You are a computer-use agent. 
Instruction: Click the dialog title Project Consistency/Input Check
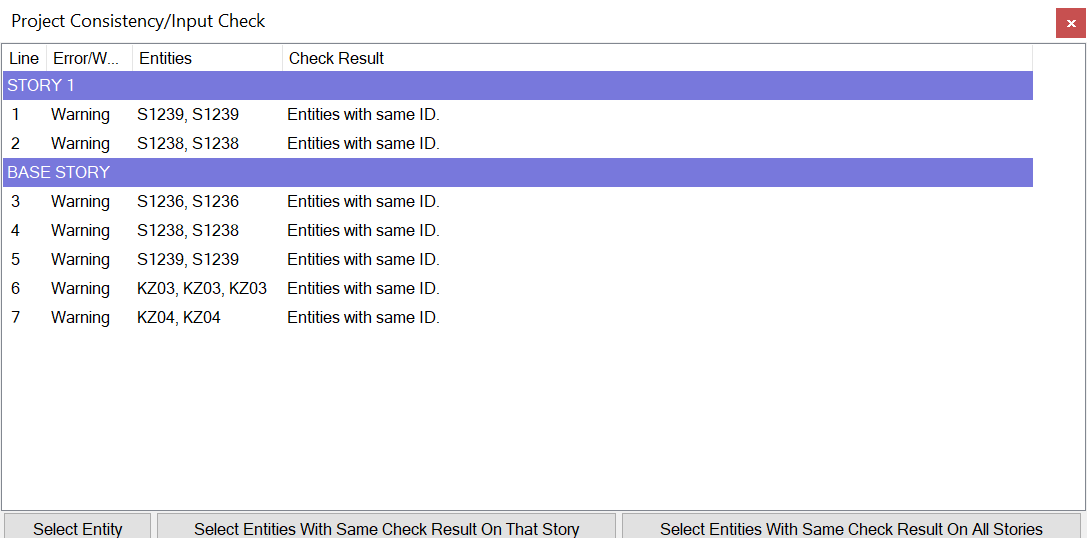coord(138,21)
